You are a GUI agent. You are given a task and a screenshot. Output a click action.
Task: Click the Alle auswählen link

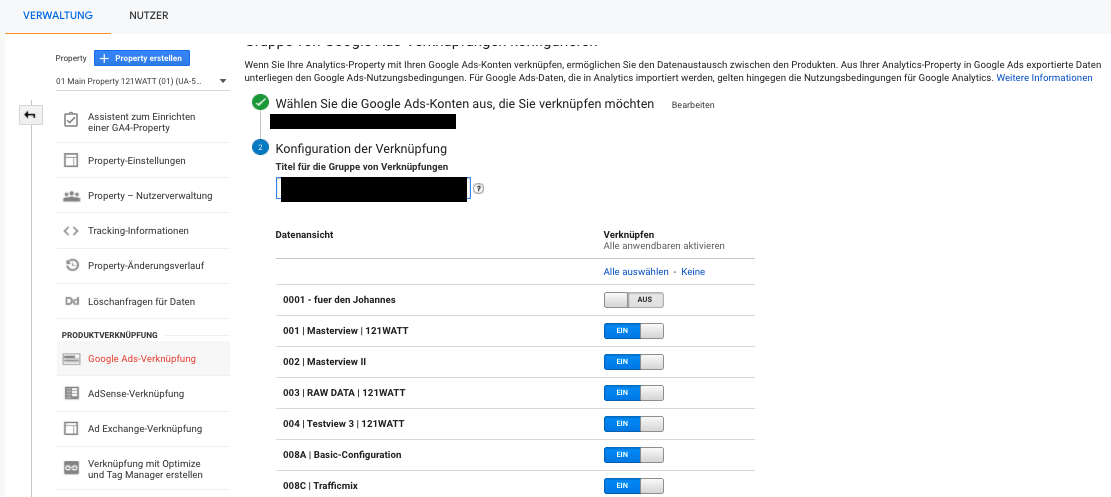(635, 272)
